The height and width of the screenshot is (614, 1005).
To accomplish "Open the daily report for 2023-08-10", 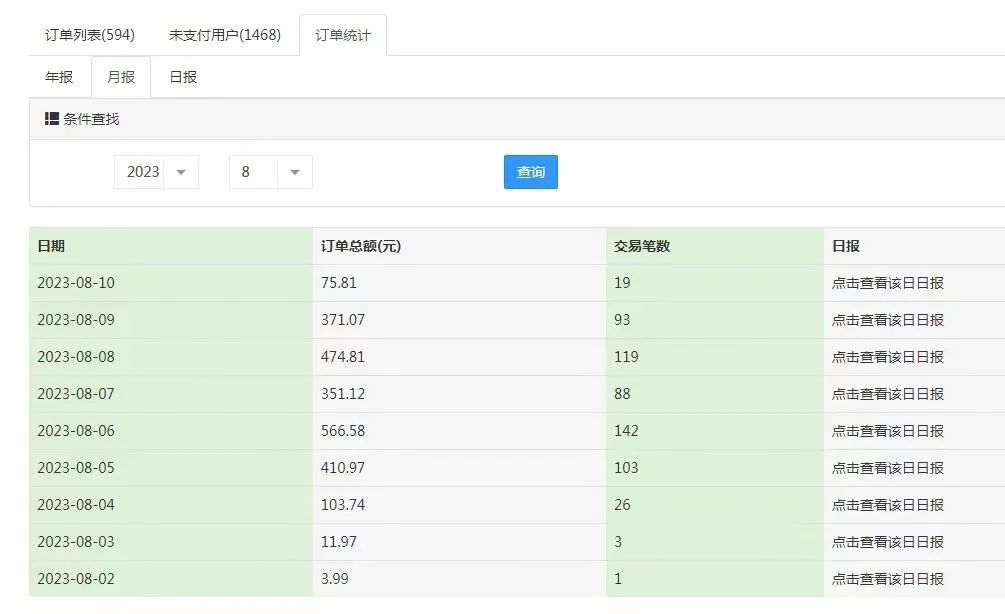I will coord(889,282).
